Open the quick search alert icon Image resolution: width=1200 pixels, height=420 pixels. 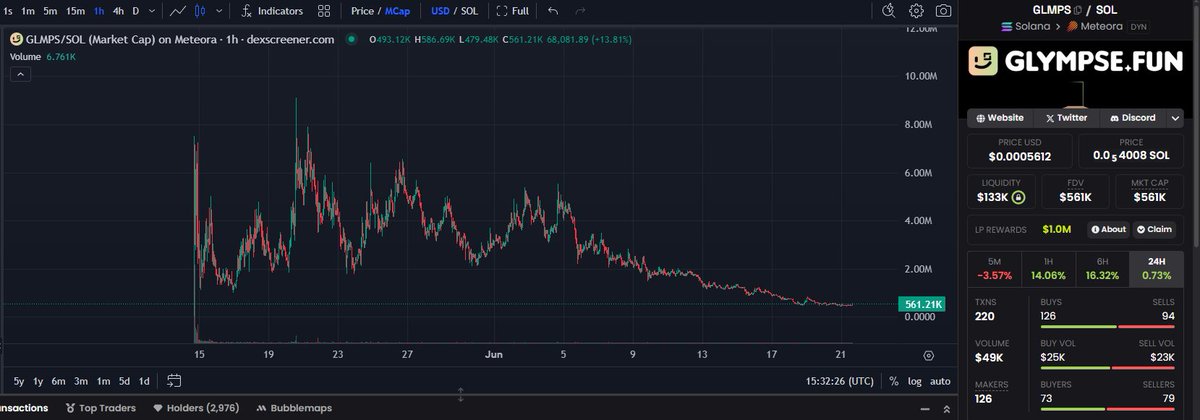[890, 11]
